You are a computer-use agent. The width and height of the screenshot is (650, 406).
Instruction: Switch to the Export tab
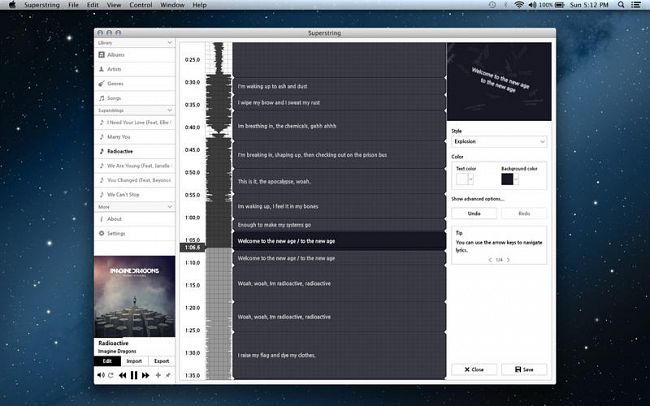(x=161, y=361)
